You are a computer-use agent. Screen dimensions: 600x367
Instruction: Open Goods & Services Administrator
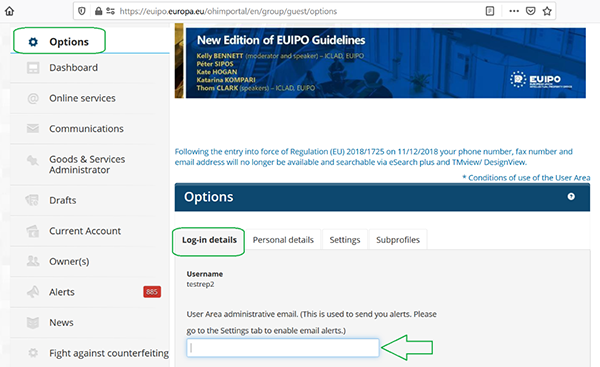87,165
